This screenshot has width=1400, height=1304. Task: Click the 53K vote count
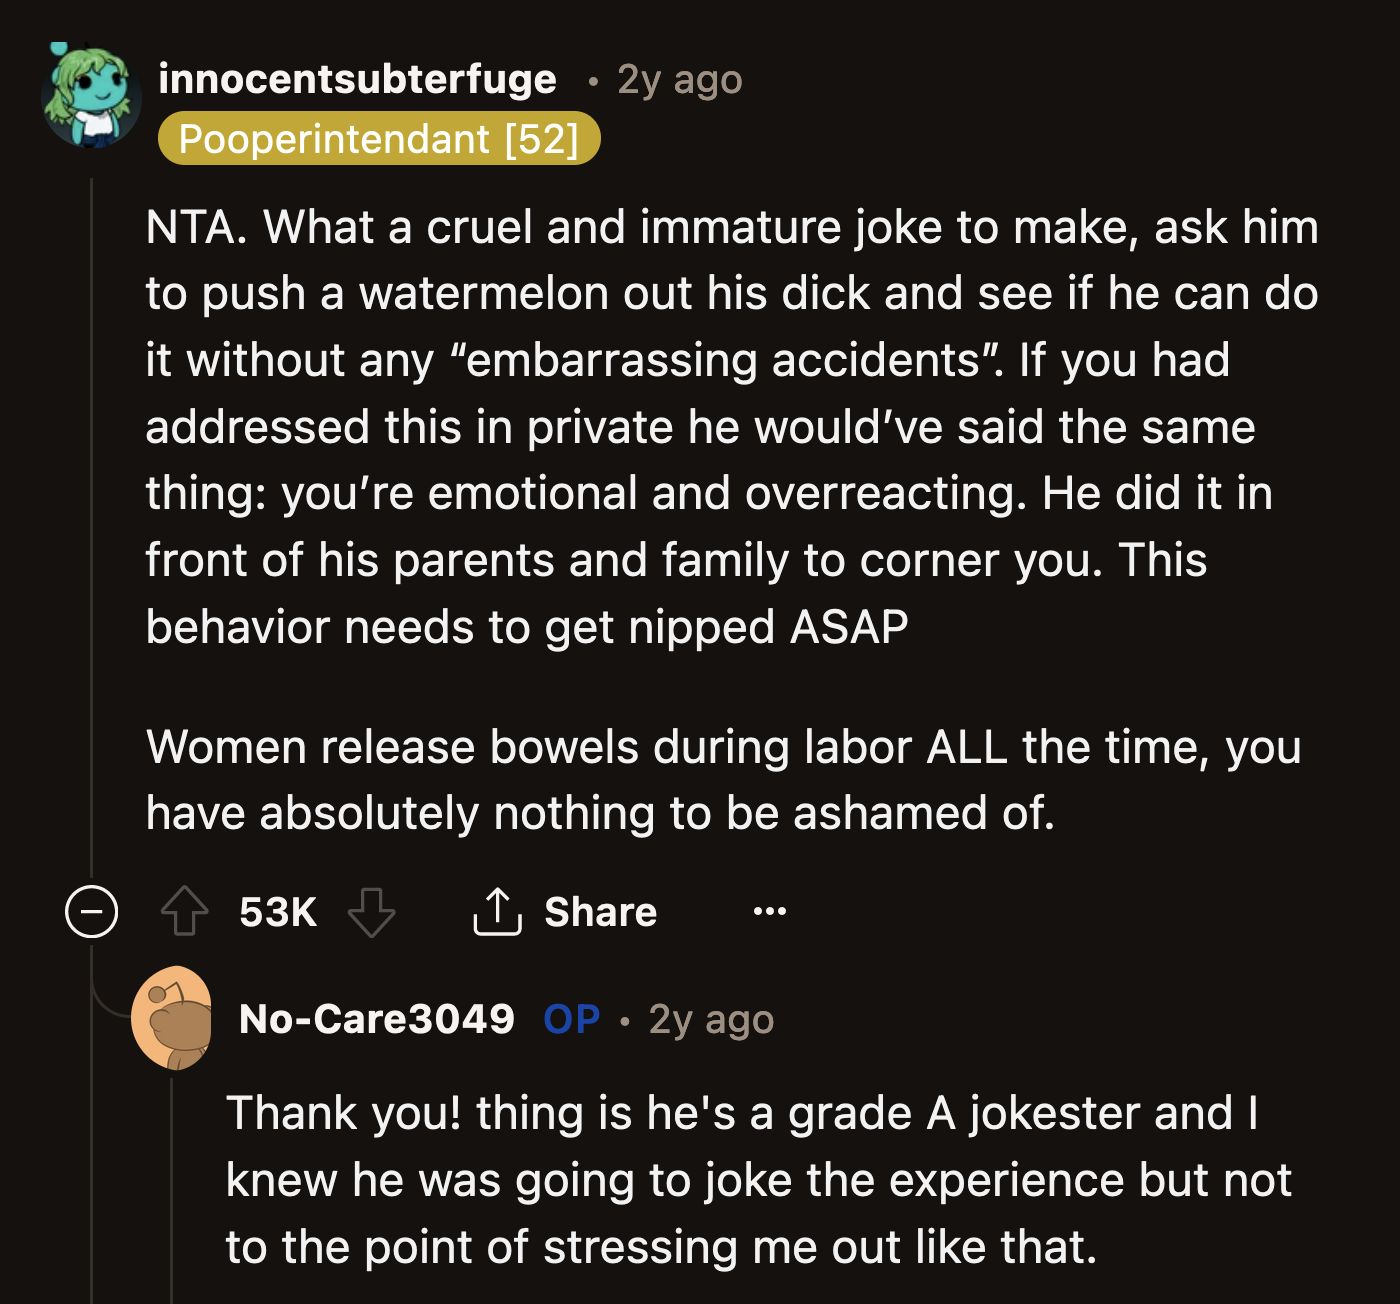pos(278,911)
